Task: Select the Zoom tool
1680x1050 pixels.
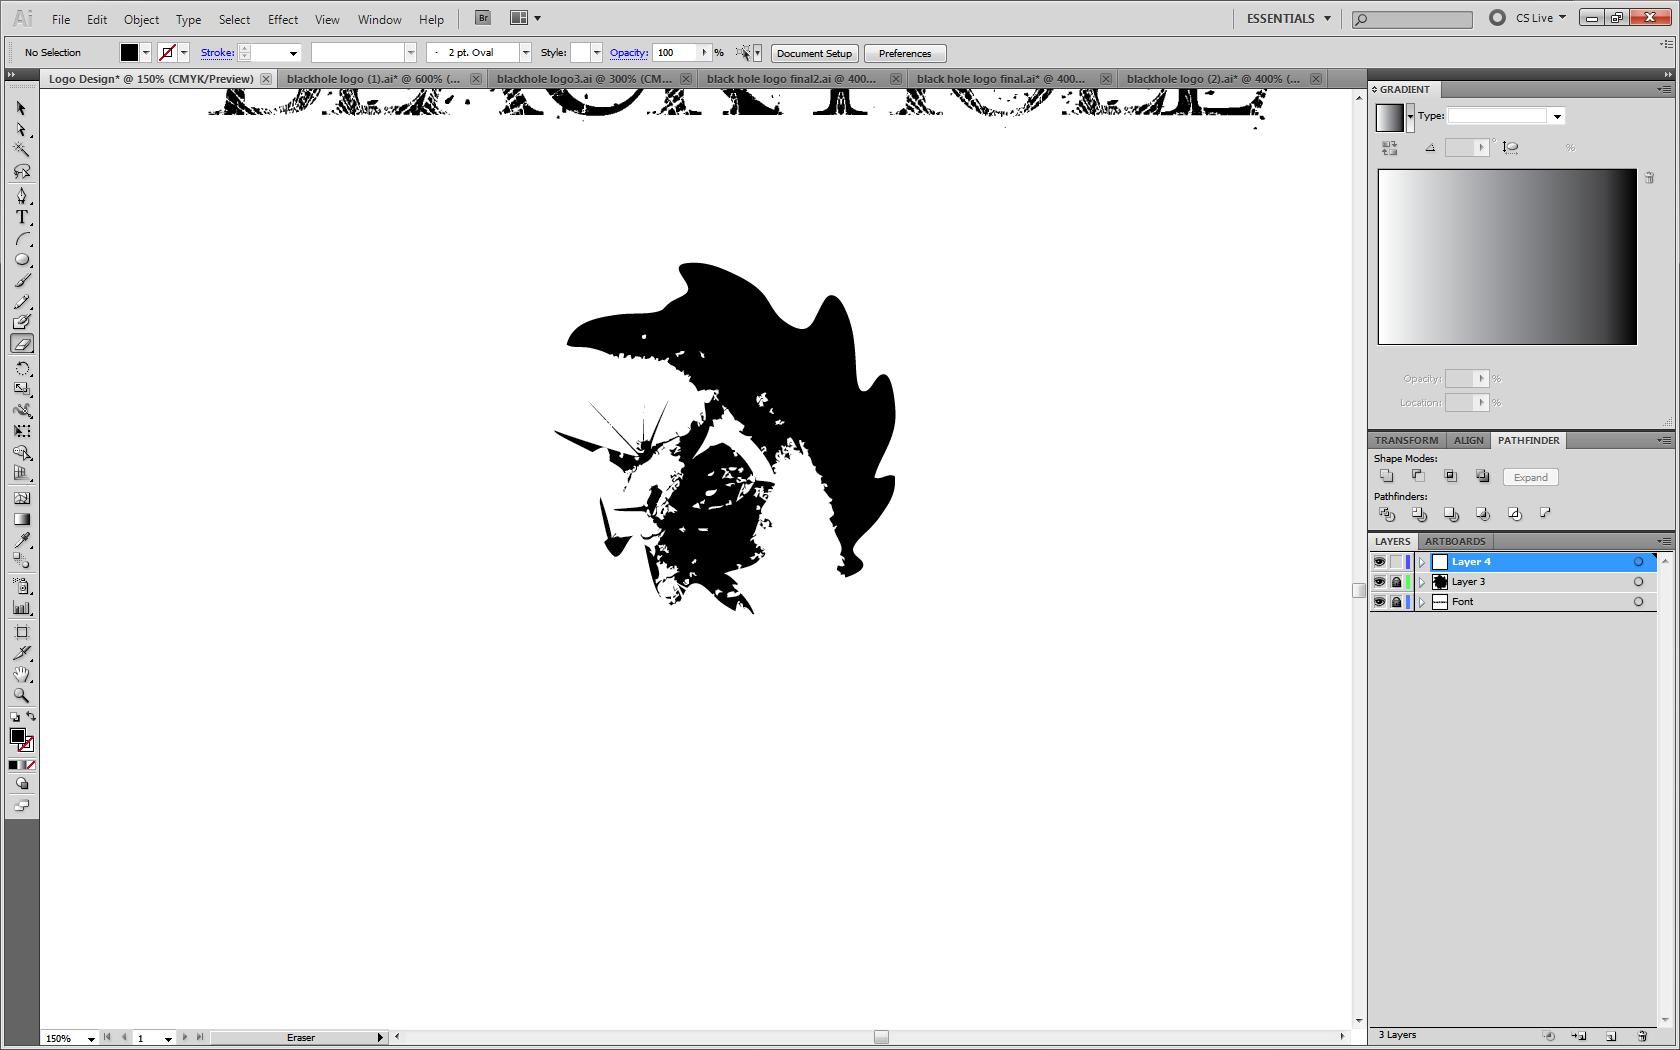Action: point(21,695)
